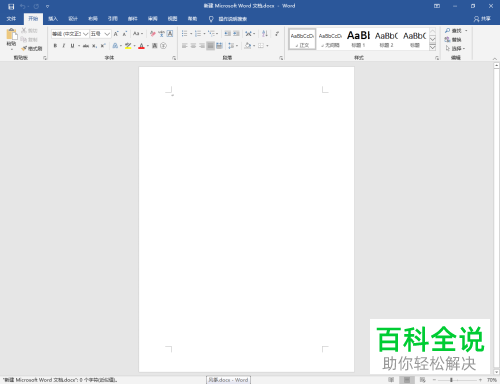The width and height of the screenshot is (500, 384).
Task: Open the File tab
Action: (x=11, y=19)
